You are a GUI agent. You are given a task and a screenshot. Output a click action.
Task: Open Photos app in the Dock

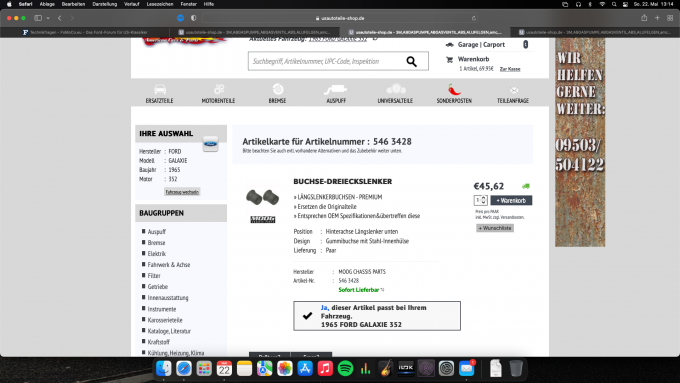(285, 369)
